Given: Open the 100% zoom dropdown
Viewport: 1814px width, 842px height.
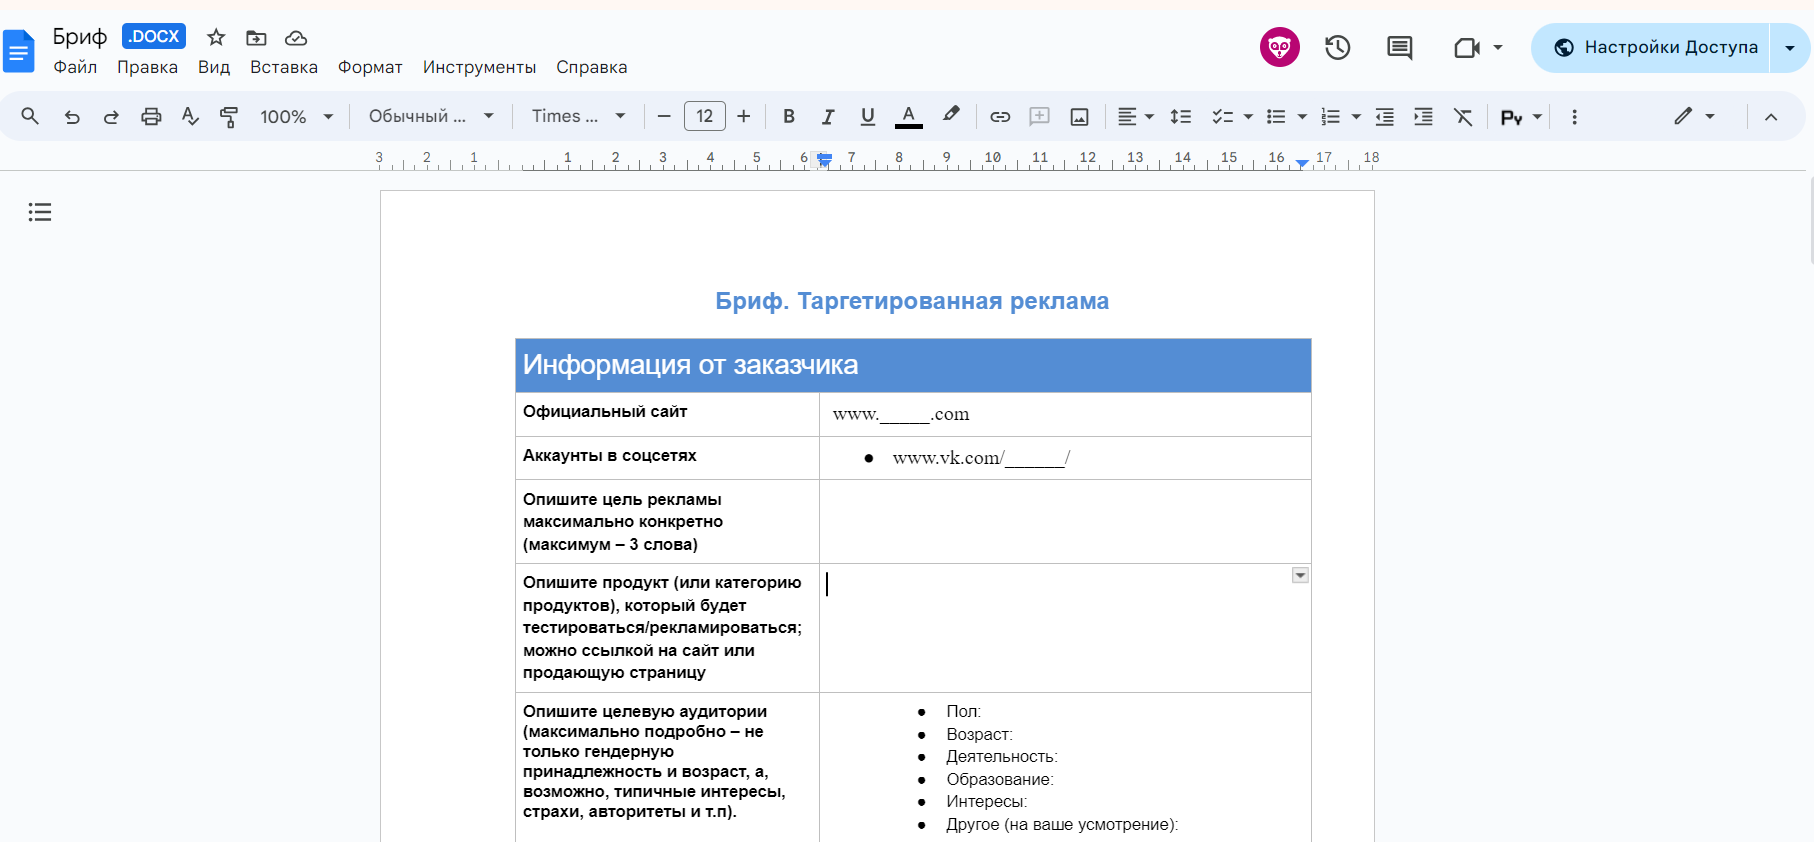Looking at the screenshot, I should point(297,116).
